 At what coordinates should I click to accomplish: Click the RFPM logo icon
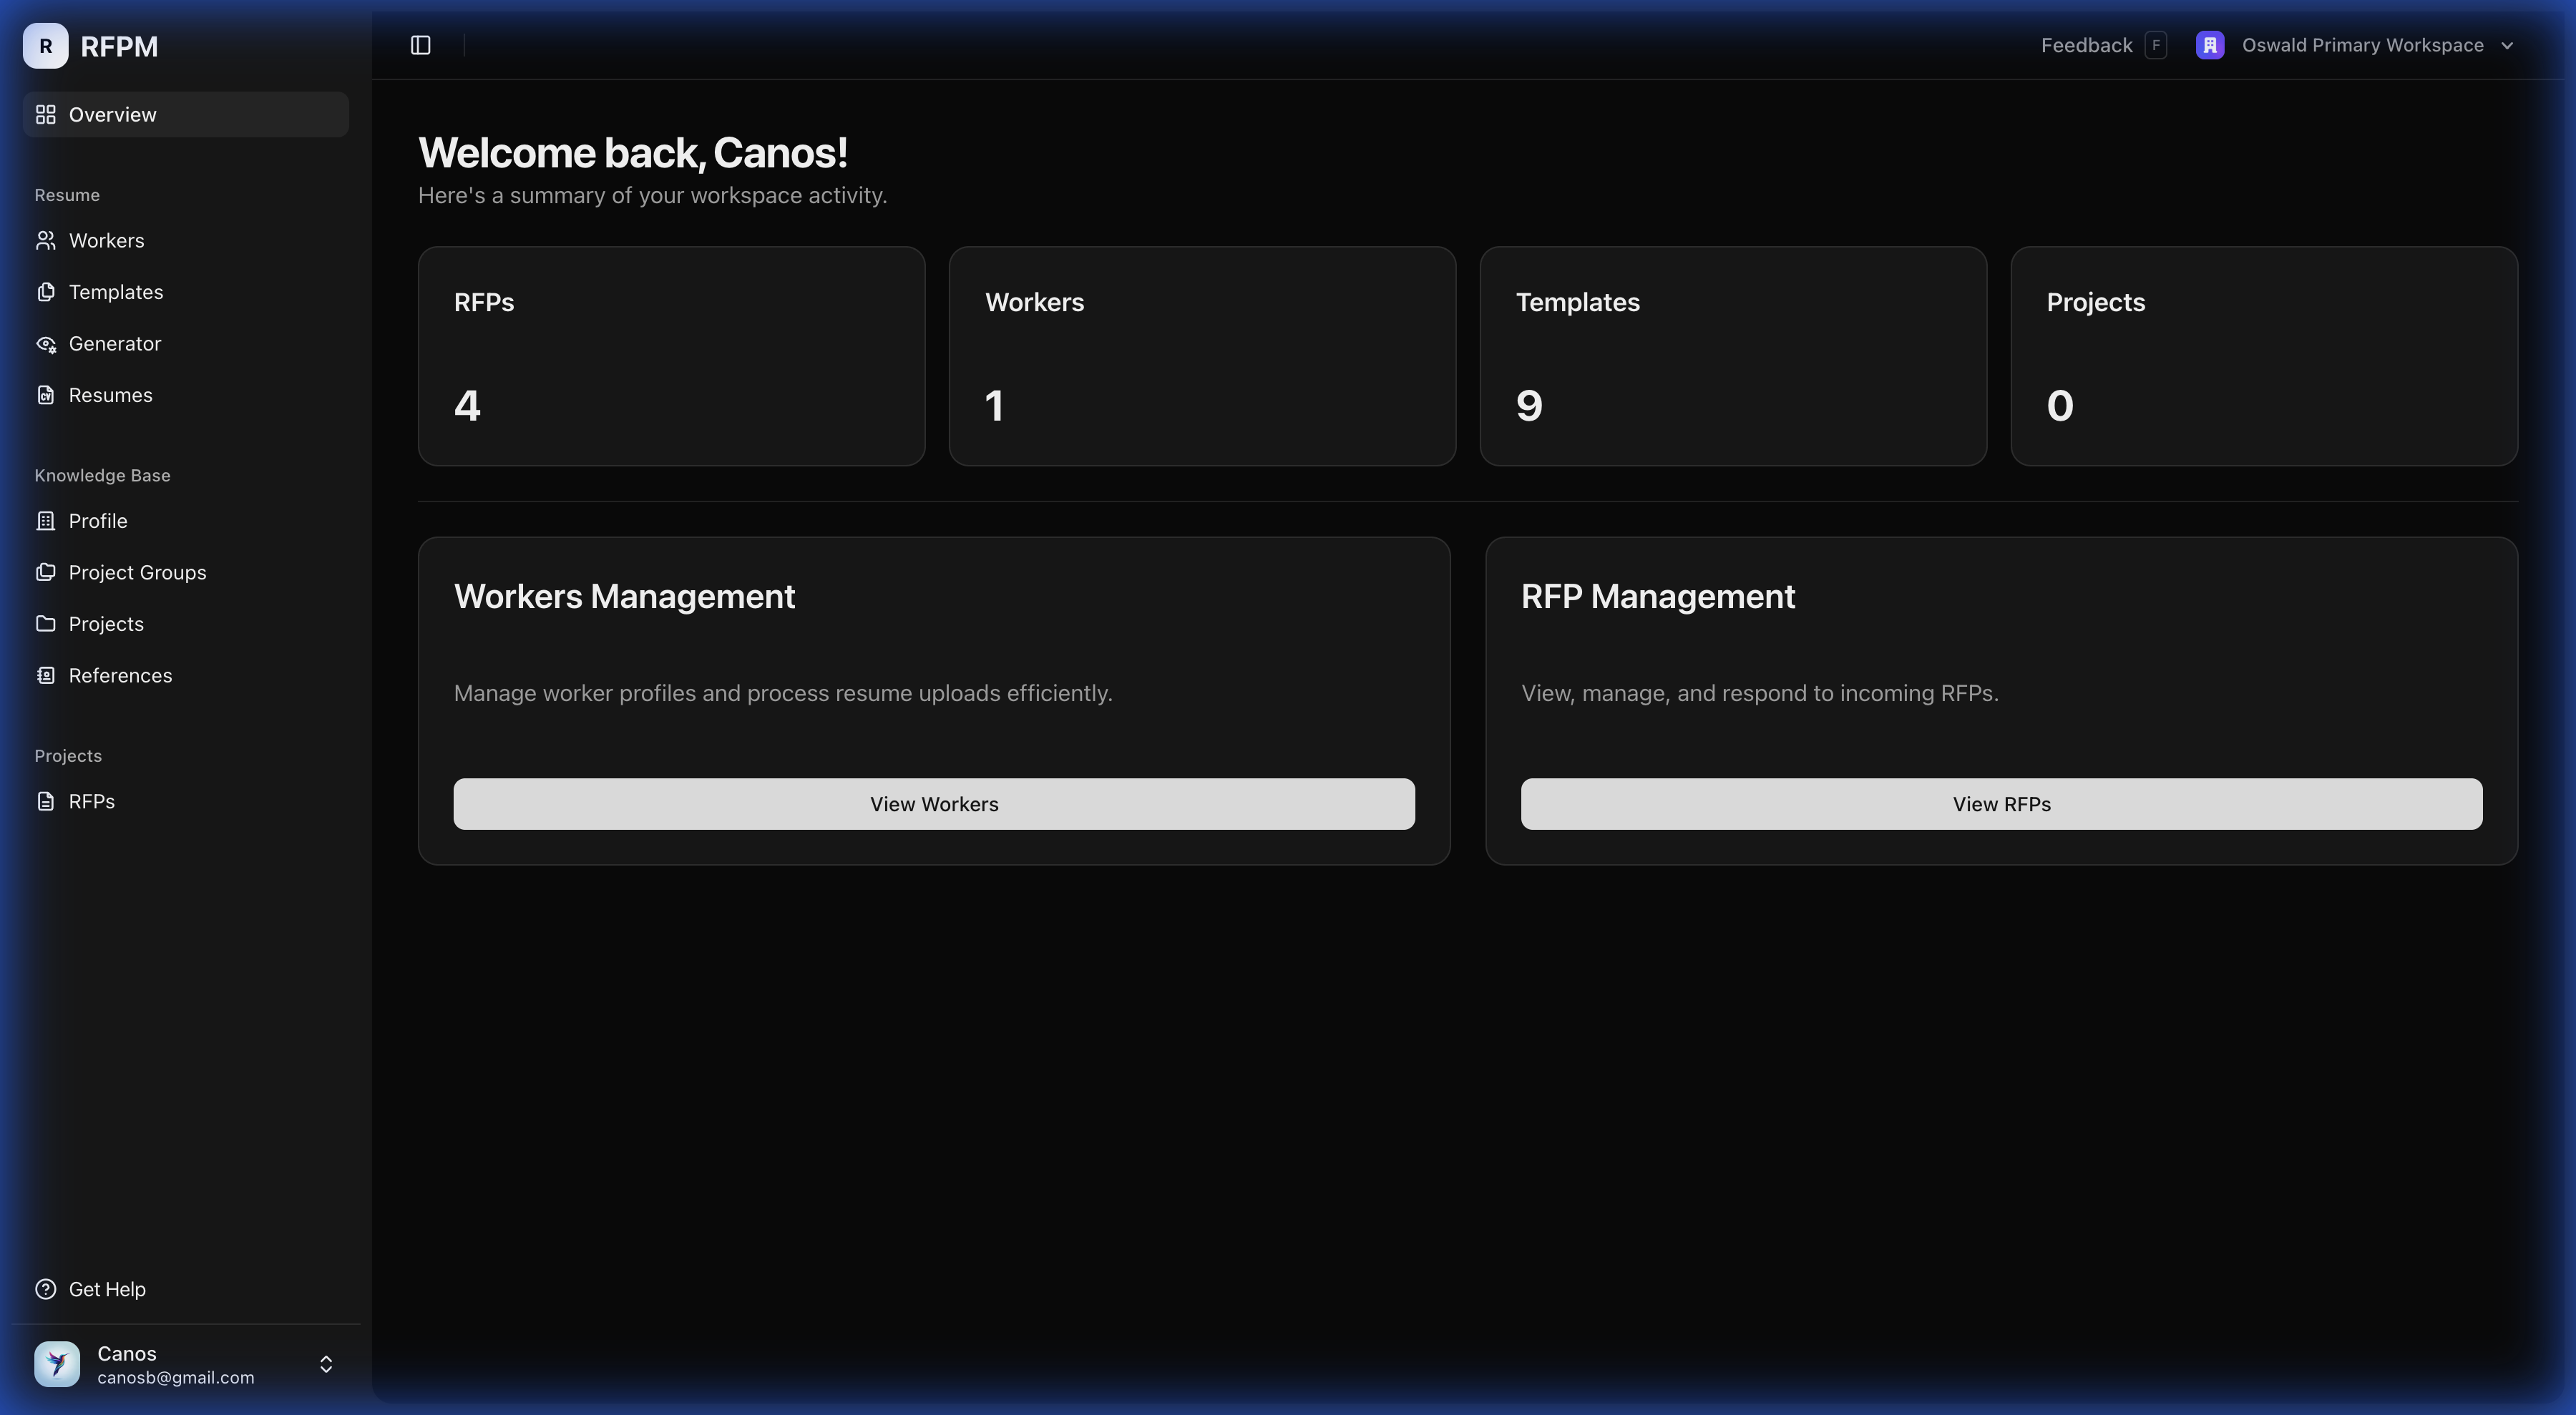44,45
